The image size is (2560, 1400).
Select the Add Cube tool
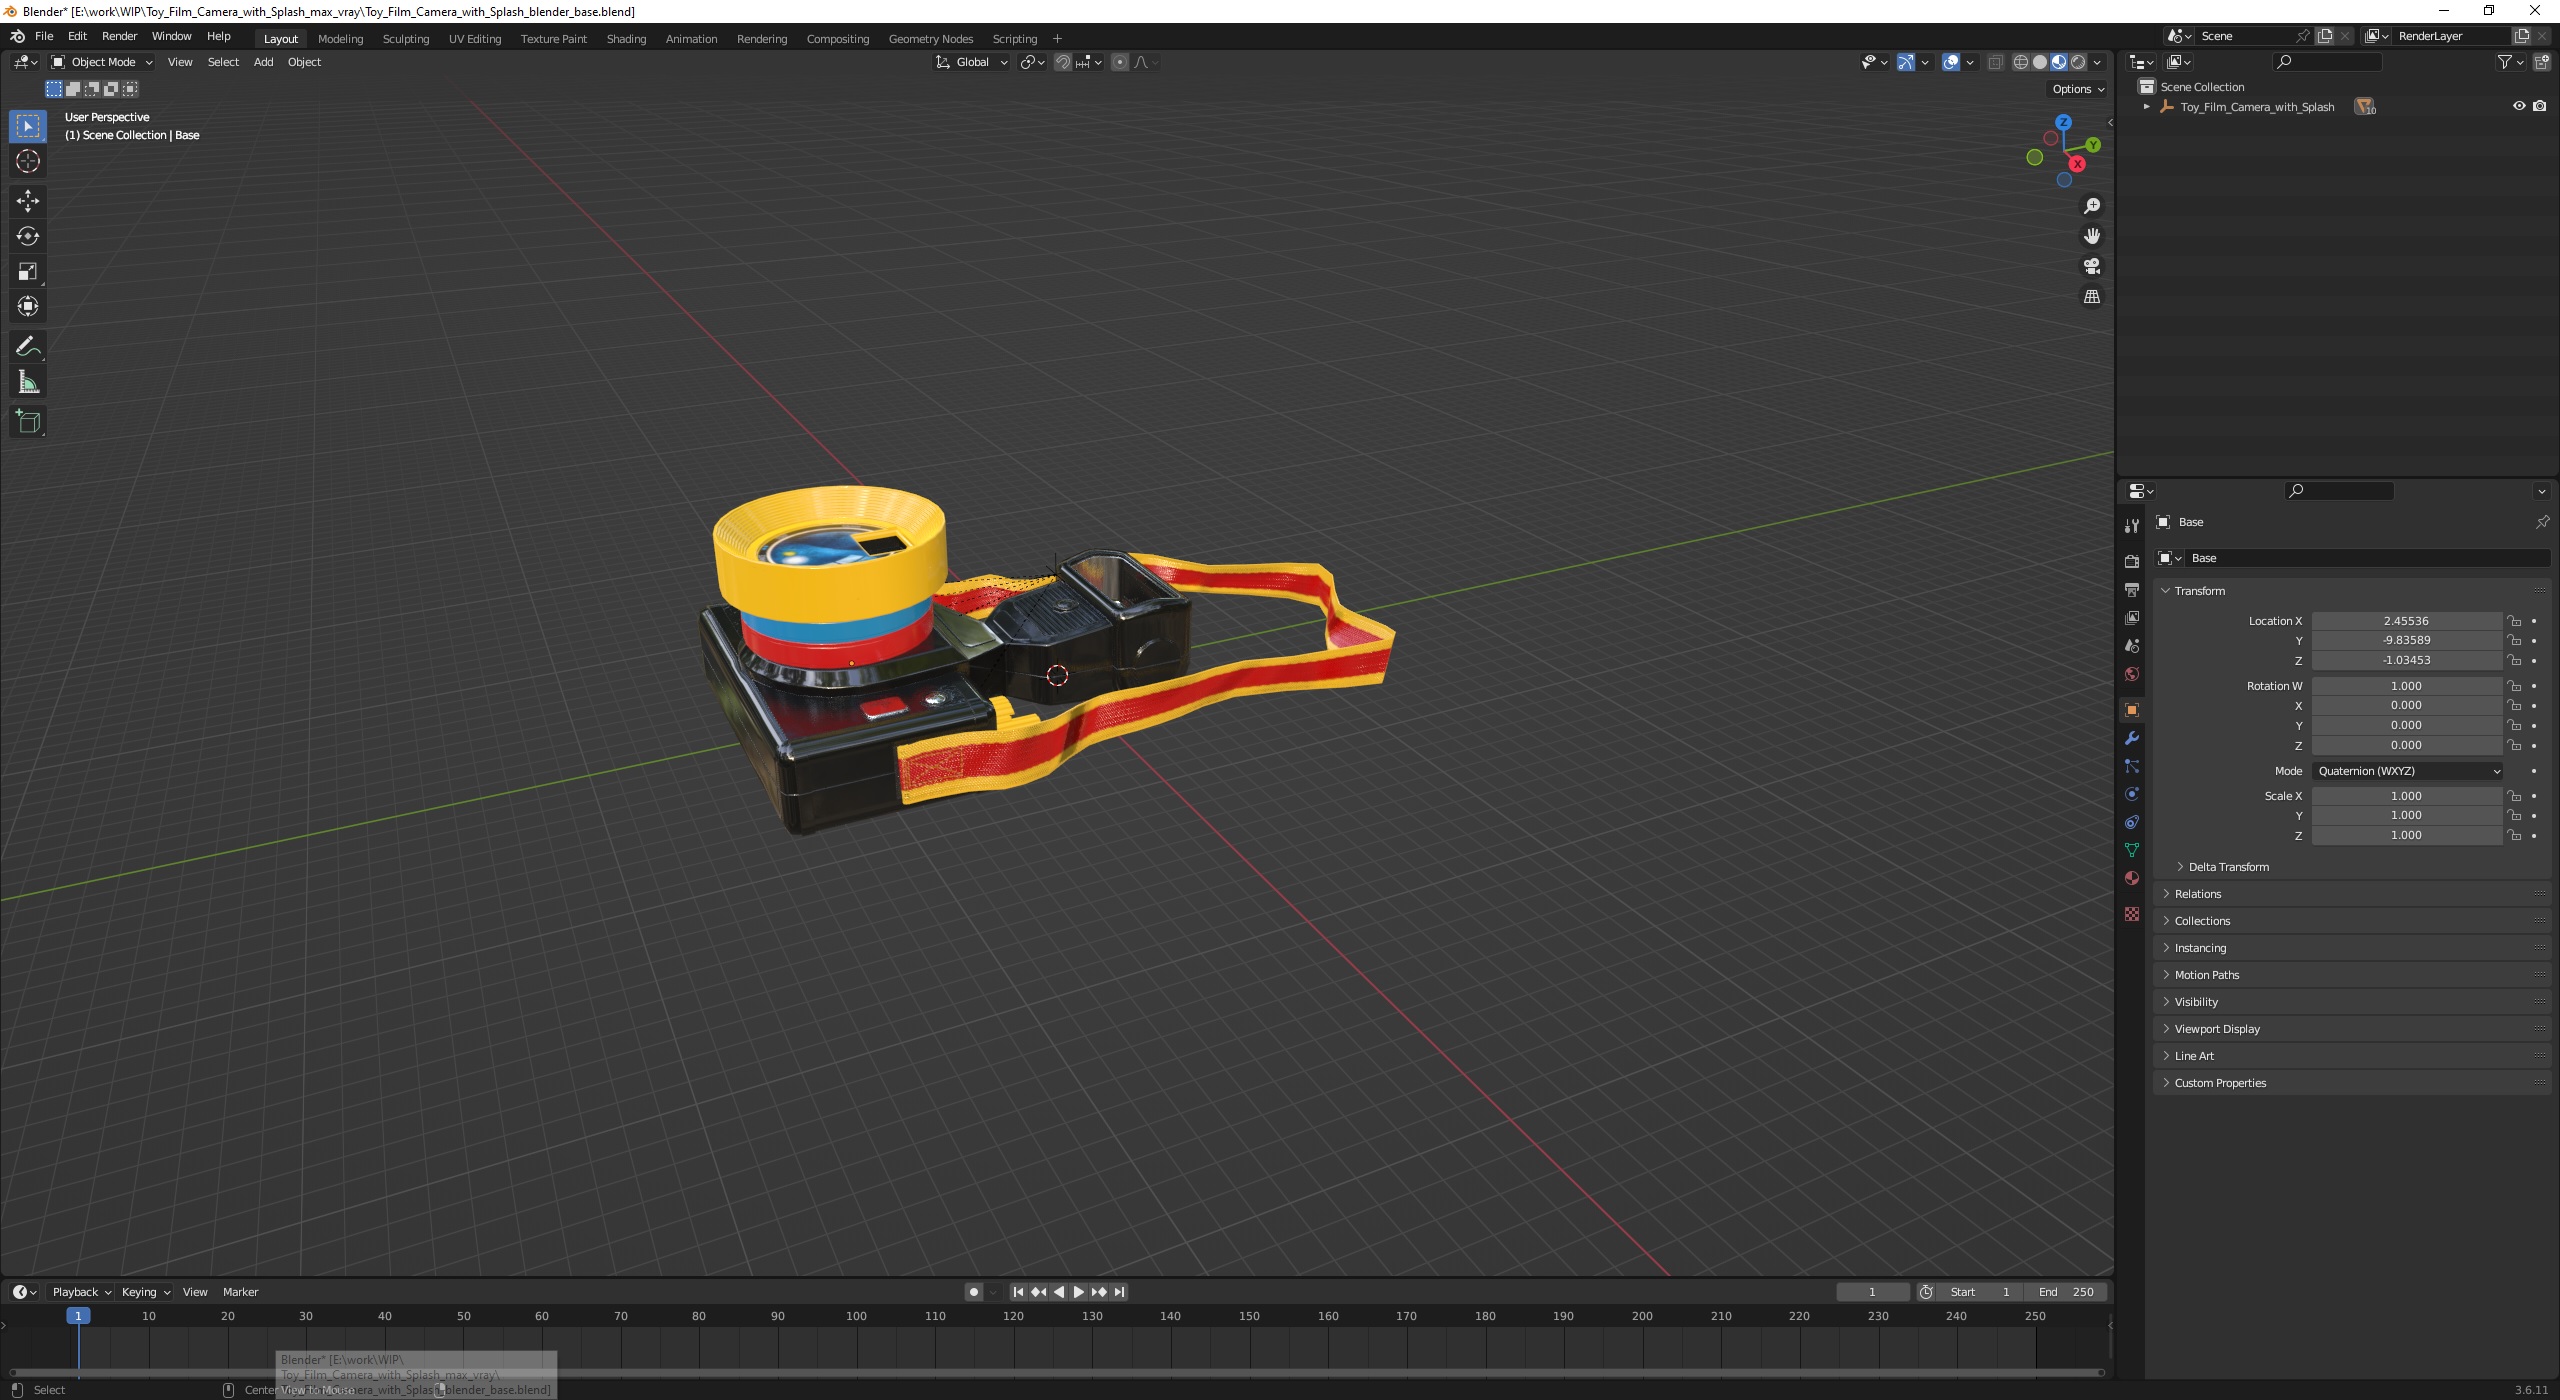click(28, 422)
